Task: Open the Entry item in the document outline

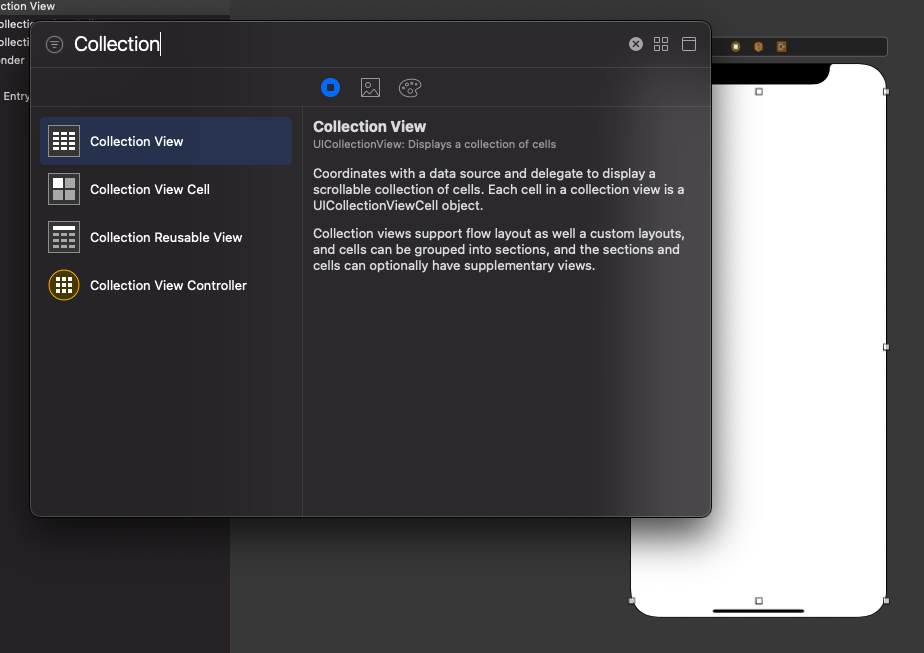Action: click(17, 96)
